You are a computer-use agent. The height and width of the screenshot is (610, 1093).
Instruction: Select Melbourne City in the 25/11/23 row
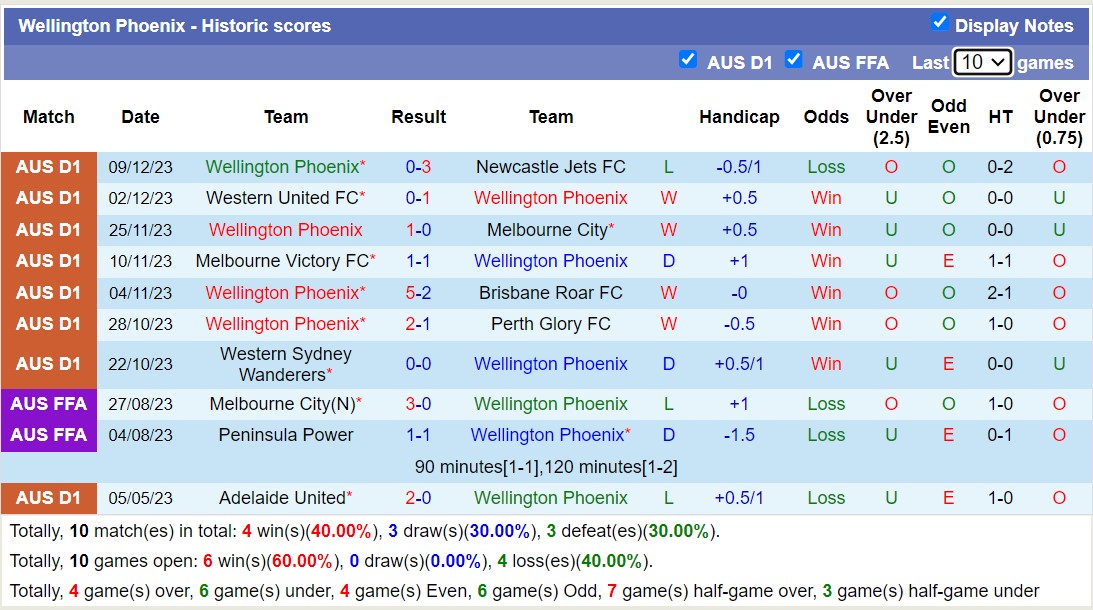pyautogui.click(x=548, y=229)
